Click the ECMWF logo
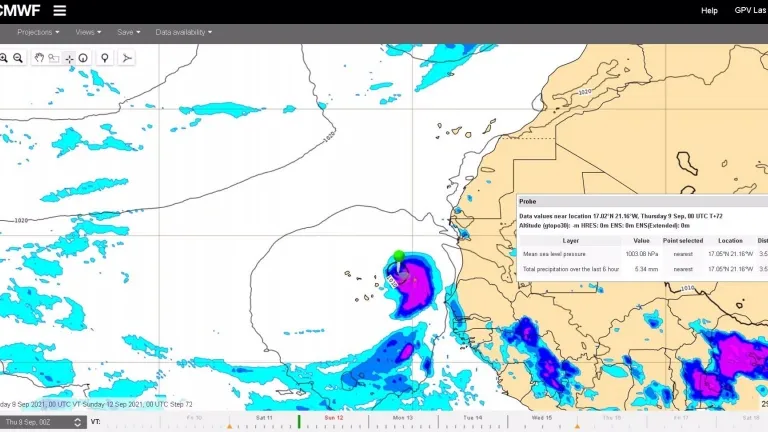The image size is (768, 432). click(20, 11)
